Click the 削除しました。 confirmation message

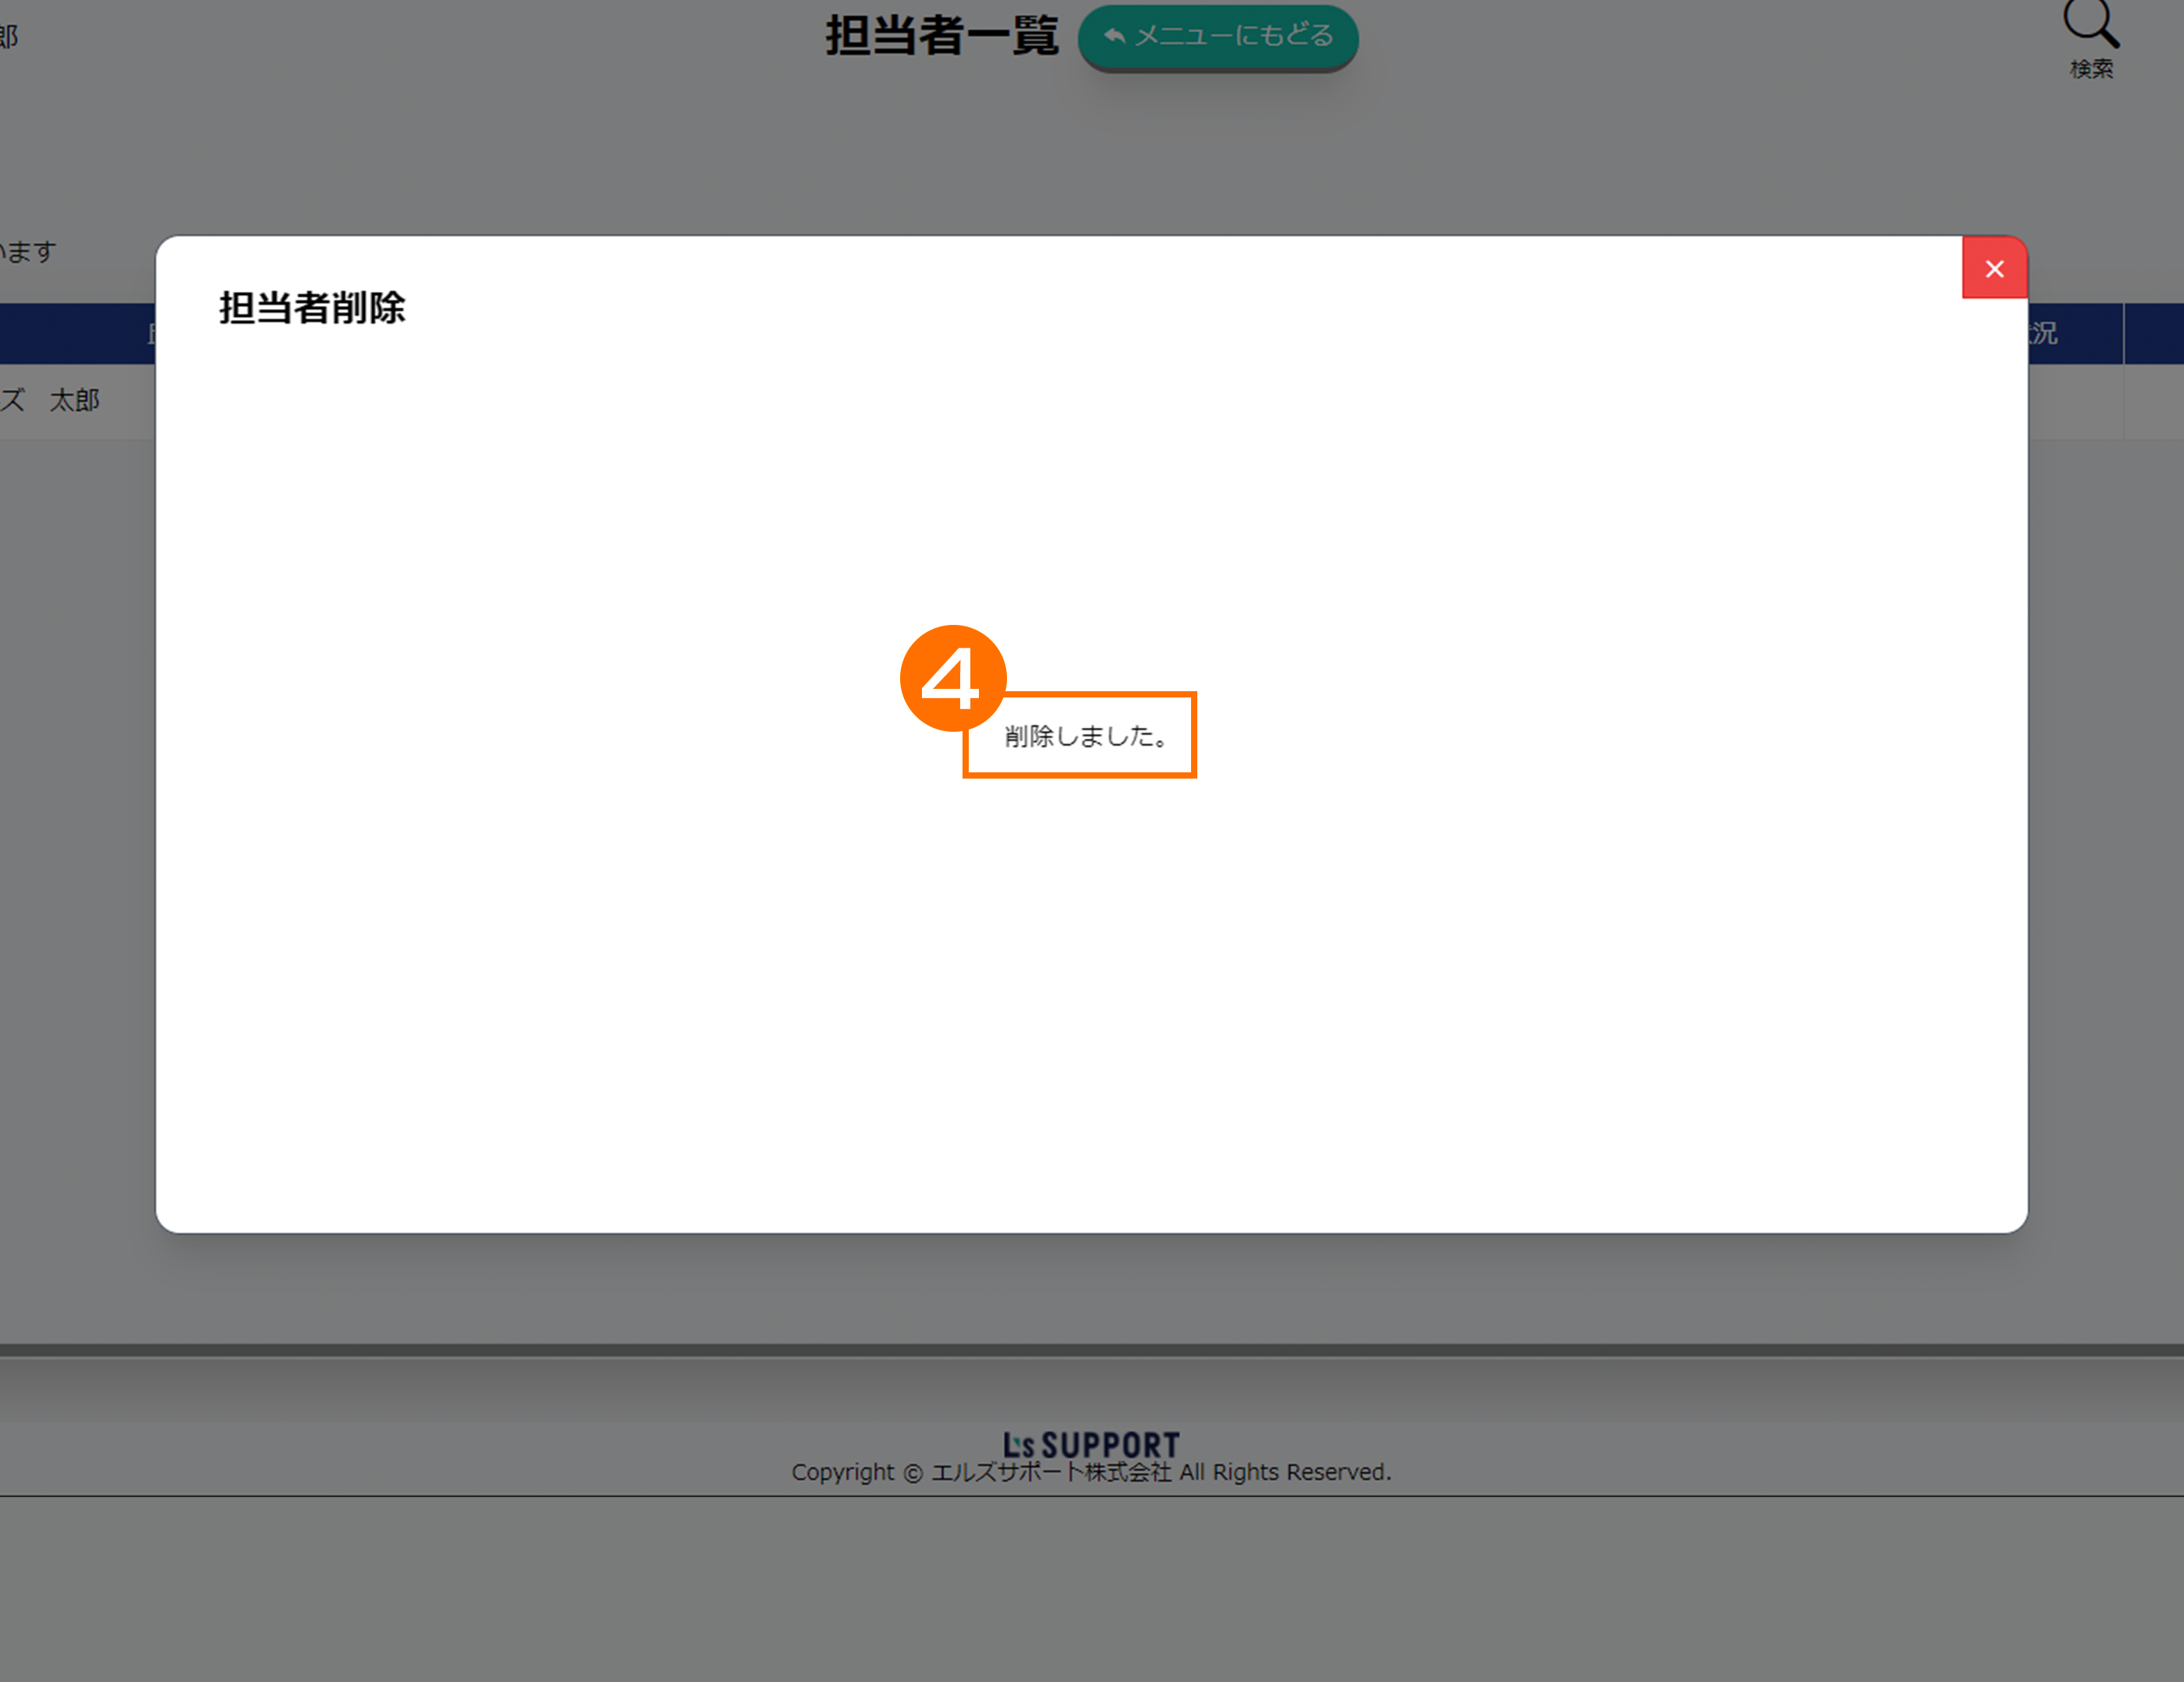coord(1085,736)
